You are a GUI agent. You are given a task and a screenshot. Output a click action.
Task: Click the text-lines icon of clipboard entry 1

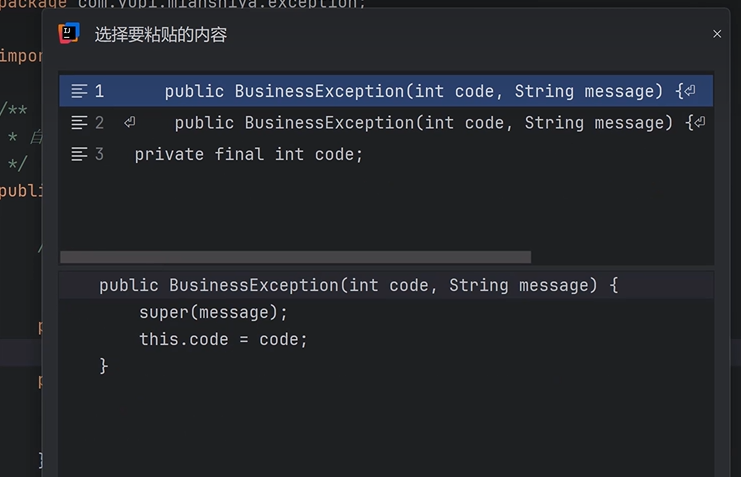pos(80,91)
